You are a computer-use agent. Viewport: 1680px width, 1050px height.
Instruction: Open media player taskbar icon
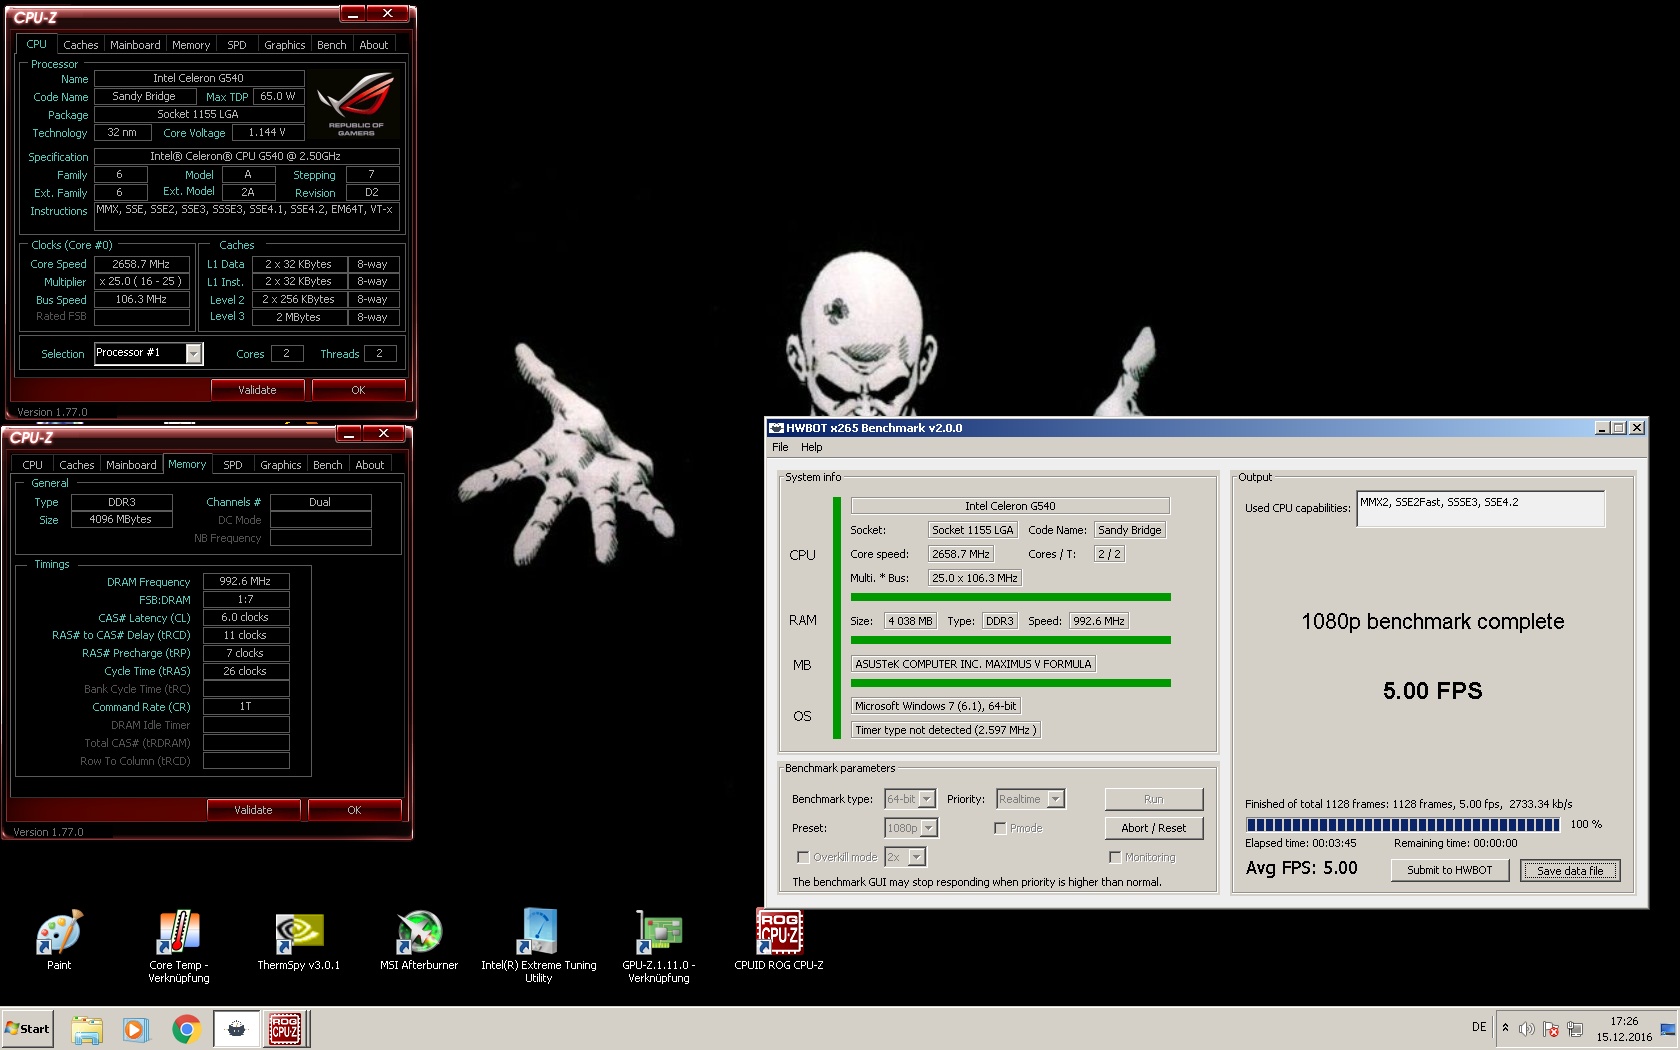tap(136, 1029)
